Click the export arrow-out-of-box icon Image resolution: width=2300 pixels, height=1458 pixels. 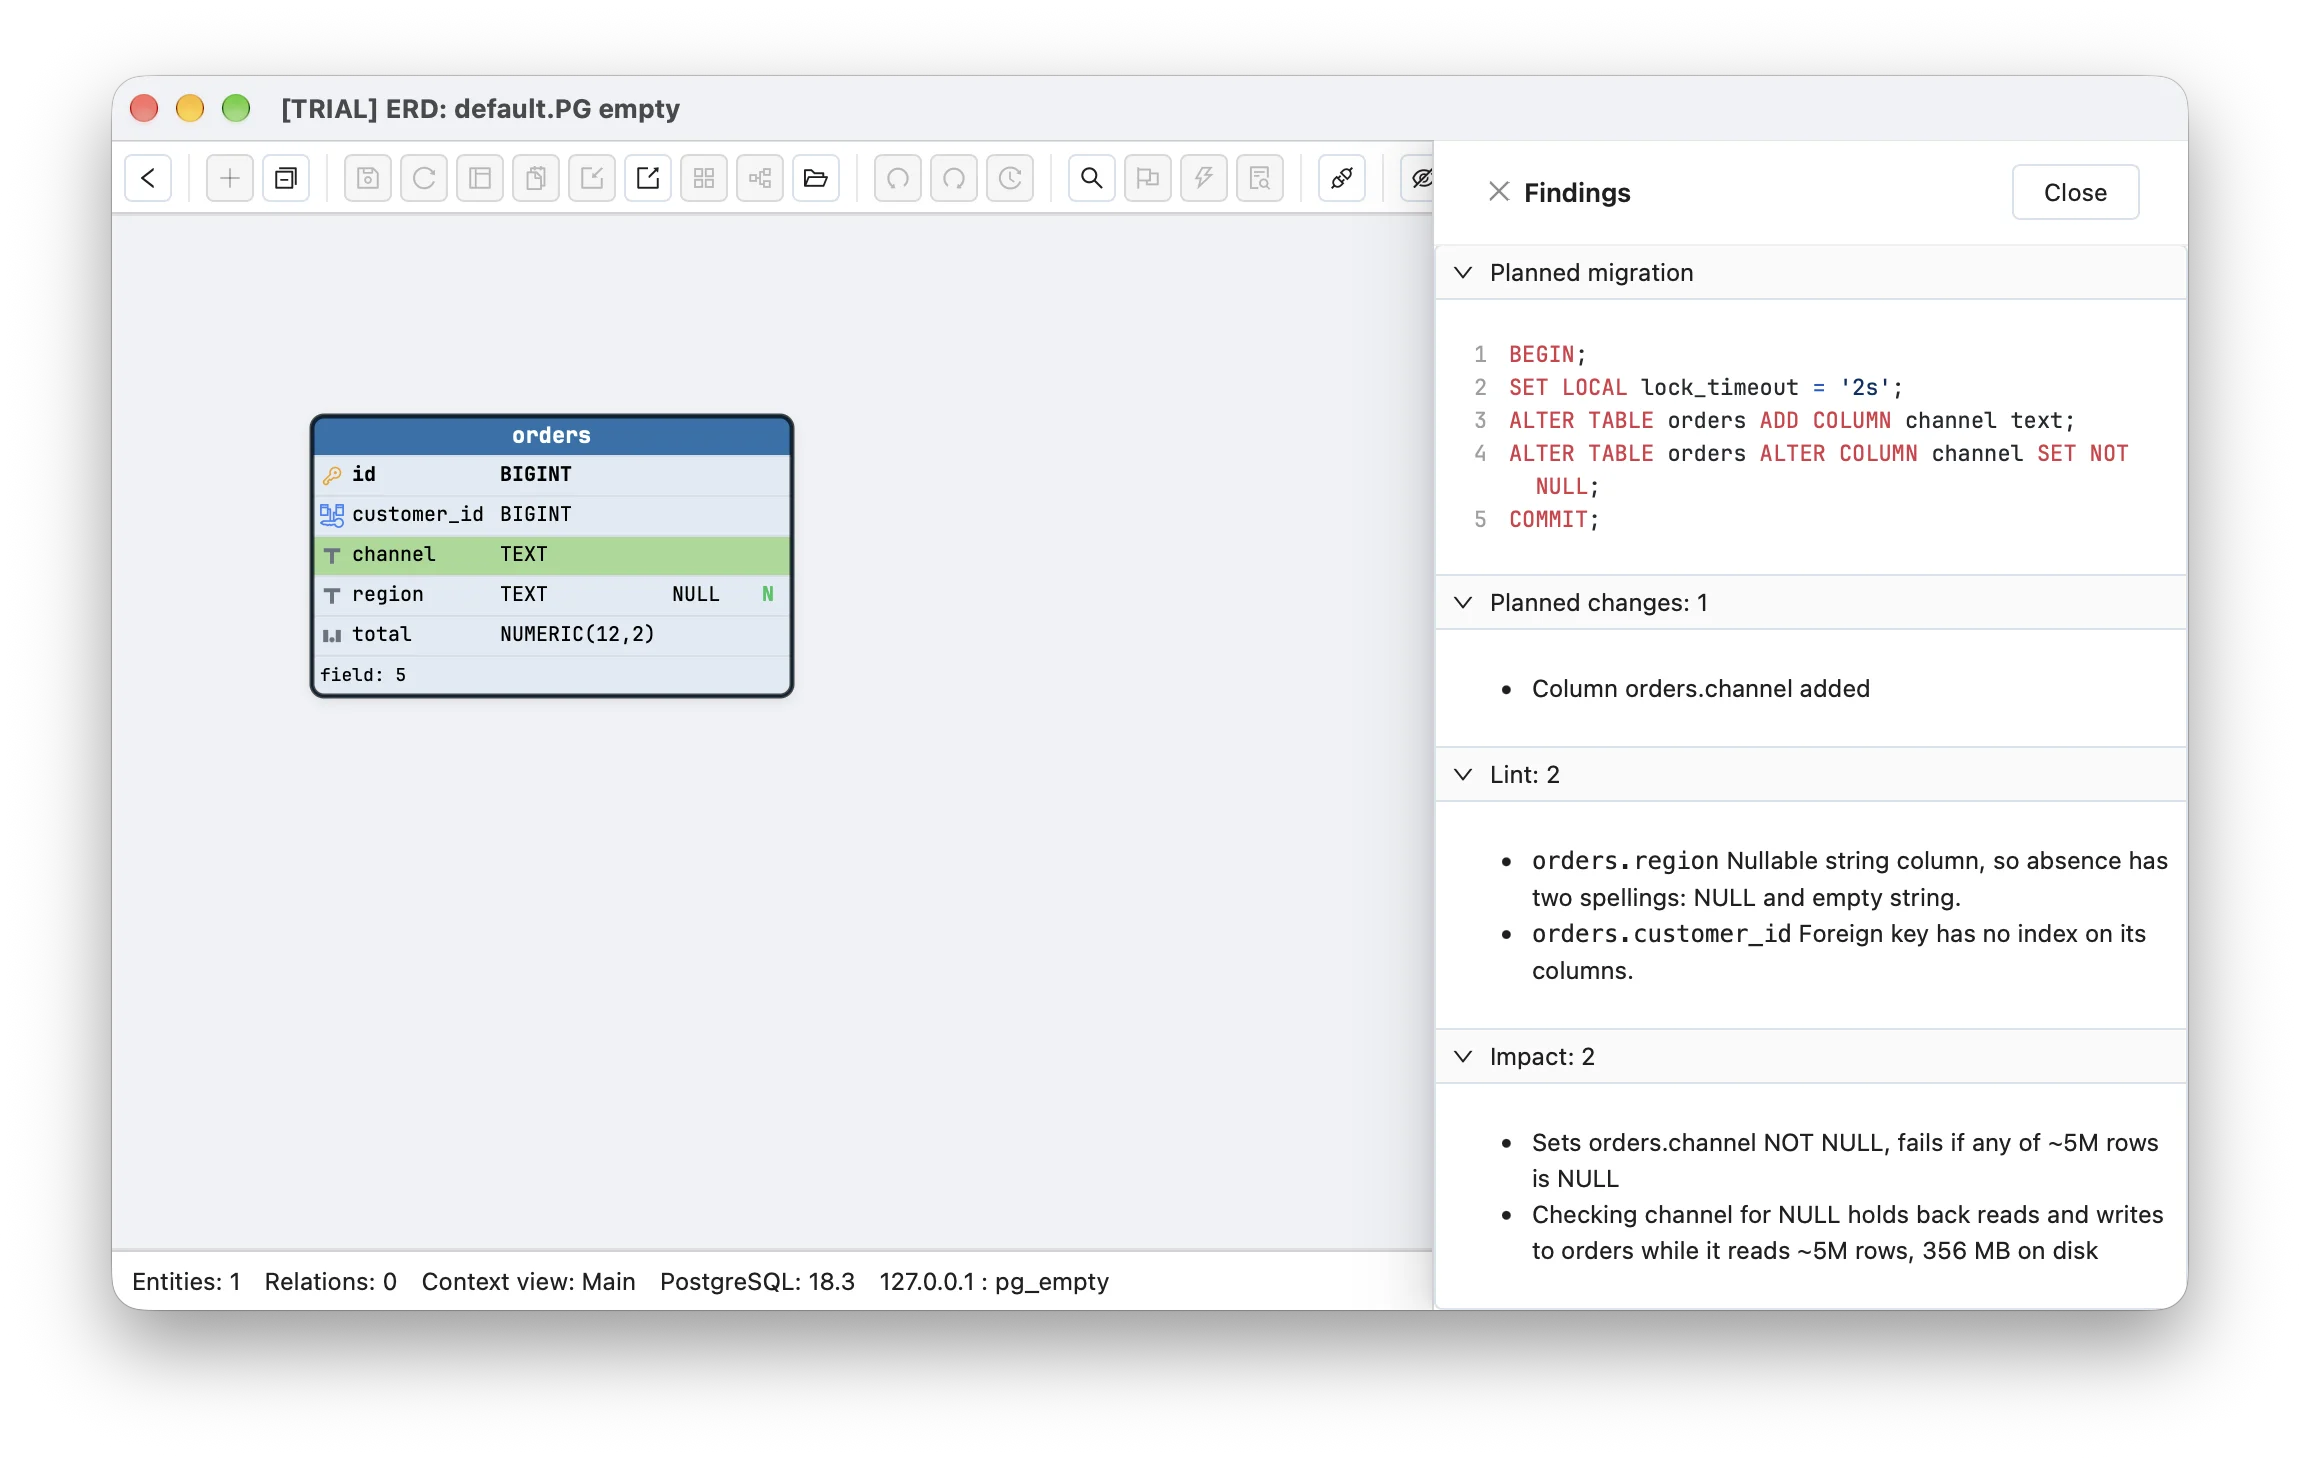648,178
